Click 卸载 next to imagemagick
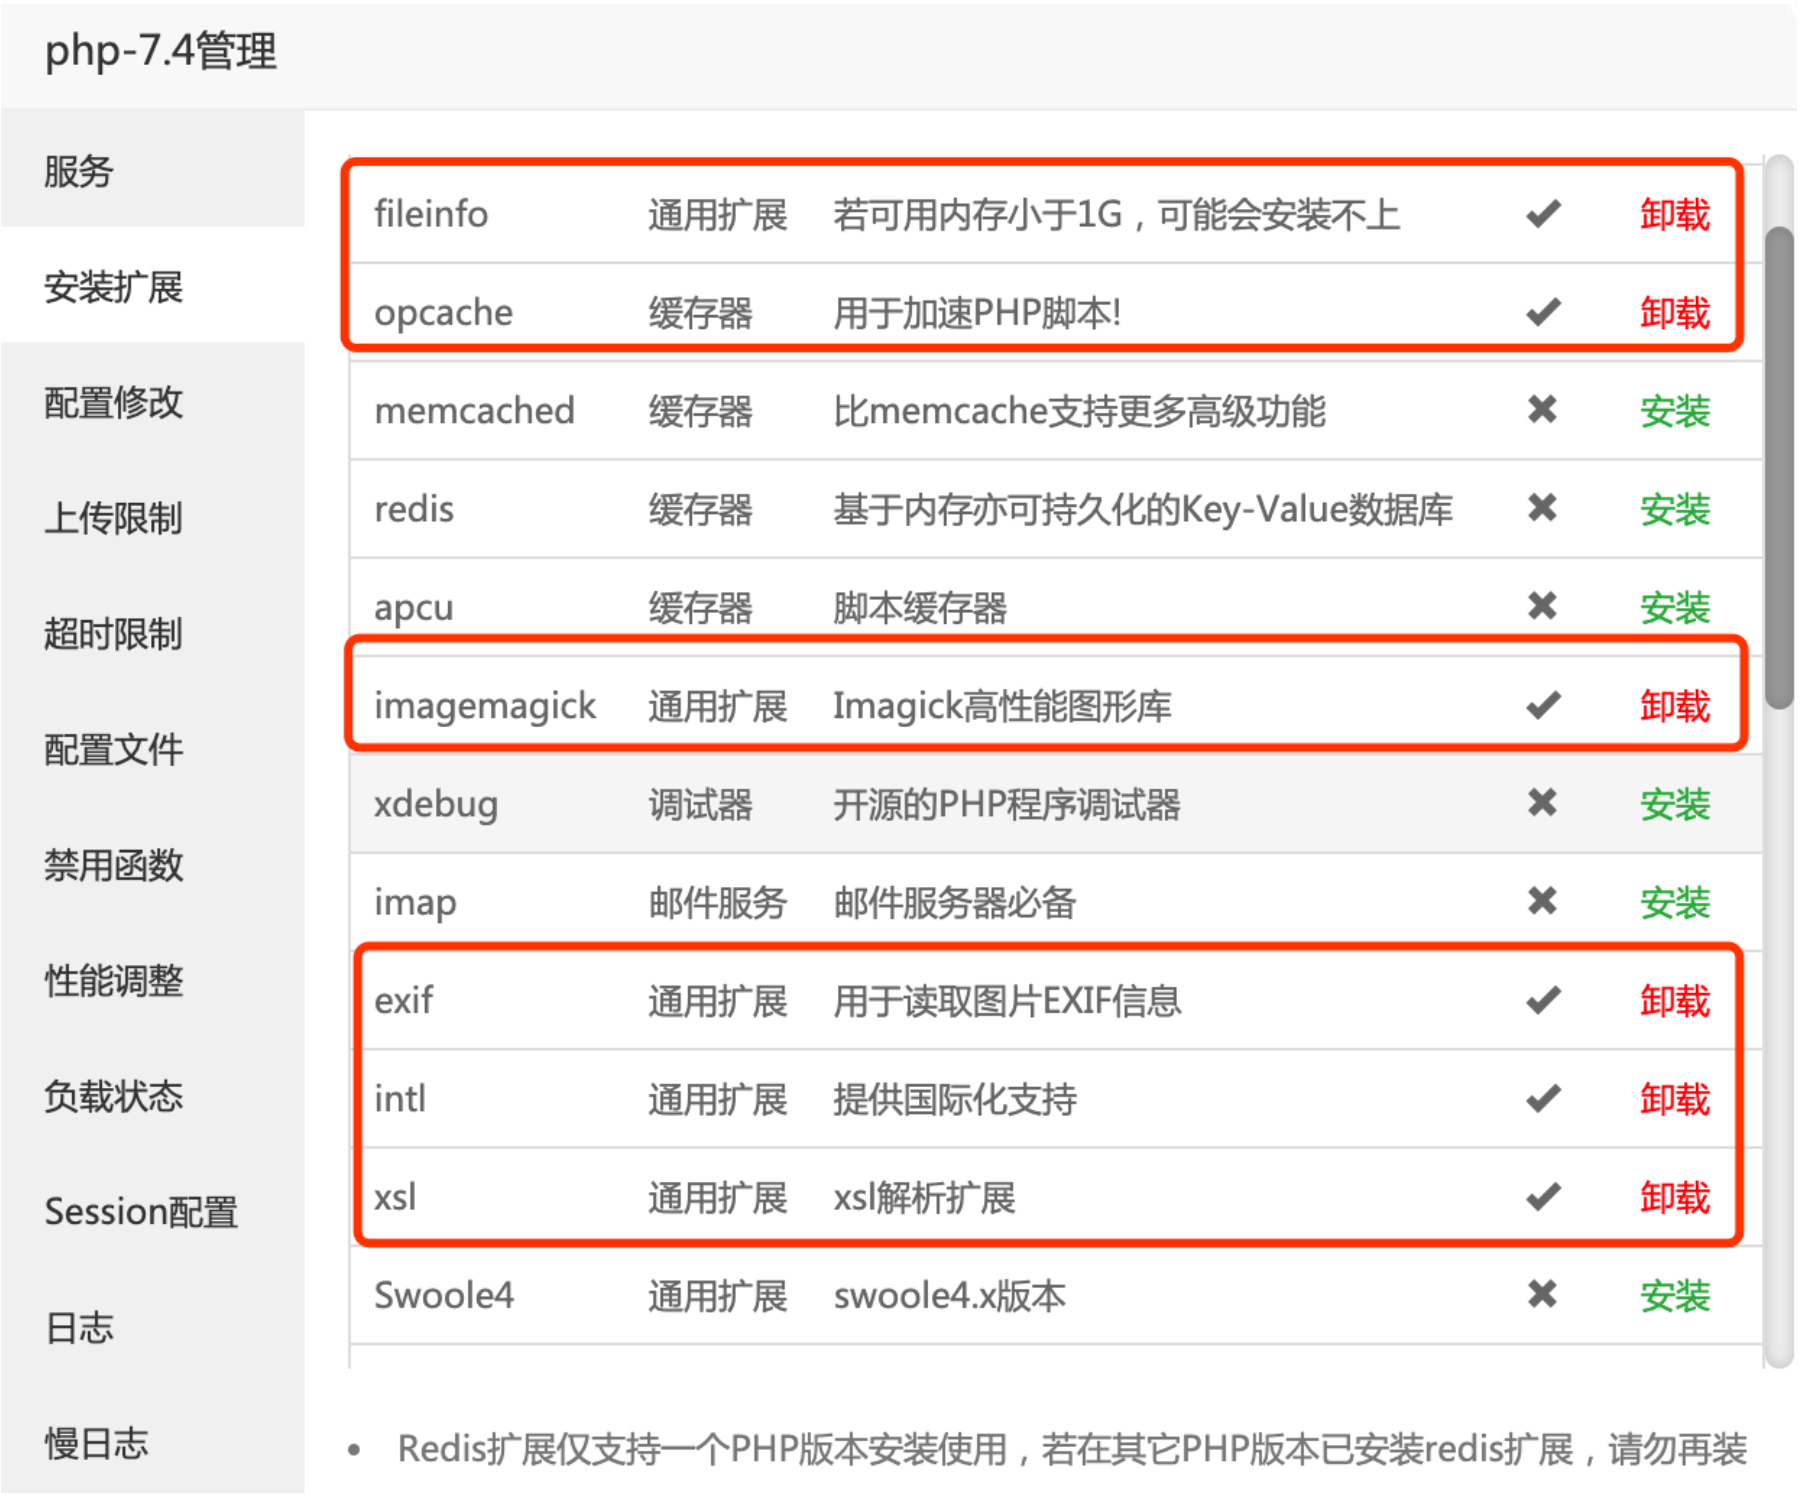Screen dimensions: 1816x1498 coord(1675,705)
